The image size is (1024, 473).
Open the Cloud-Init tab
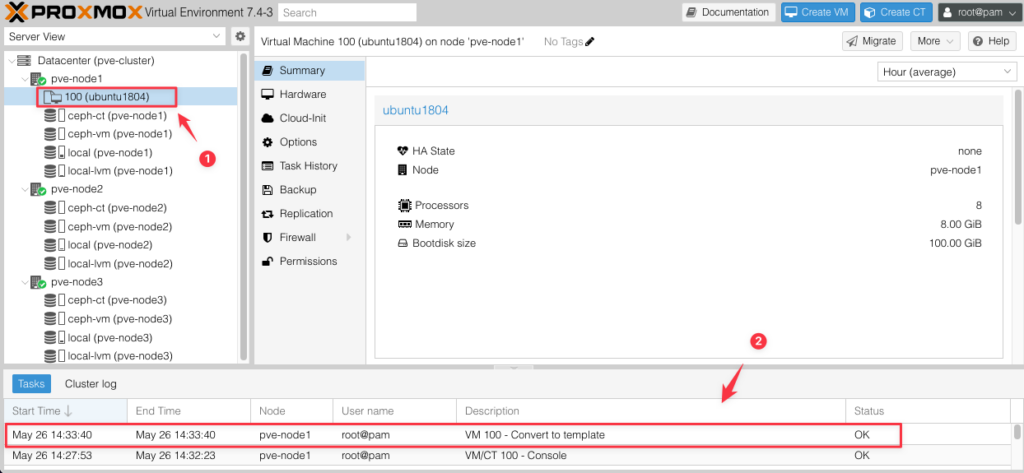pyautogui.click(x=310, y=118)
